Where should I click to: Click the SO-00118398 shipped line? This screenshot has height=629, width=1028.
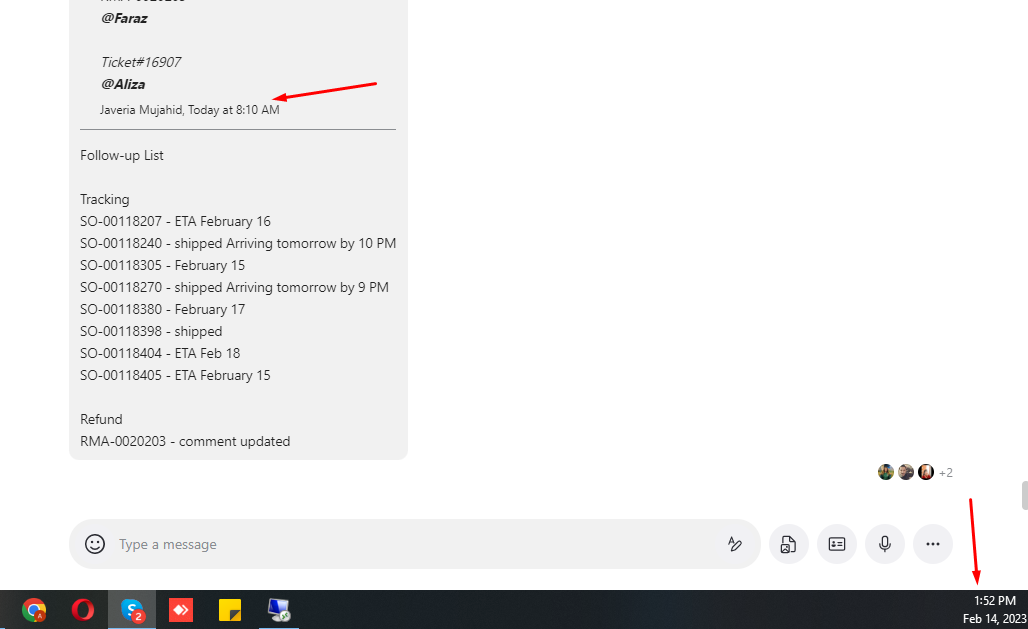tap(151, 331)
